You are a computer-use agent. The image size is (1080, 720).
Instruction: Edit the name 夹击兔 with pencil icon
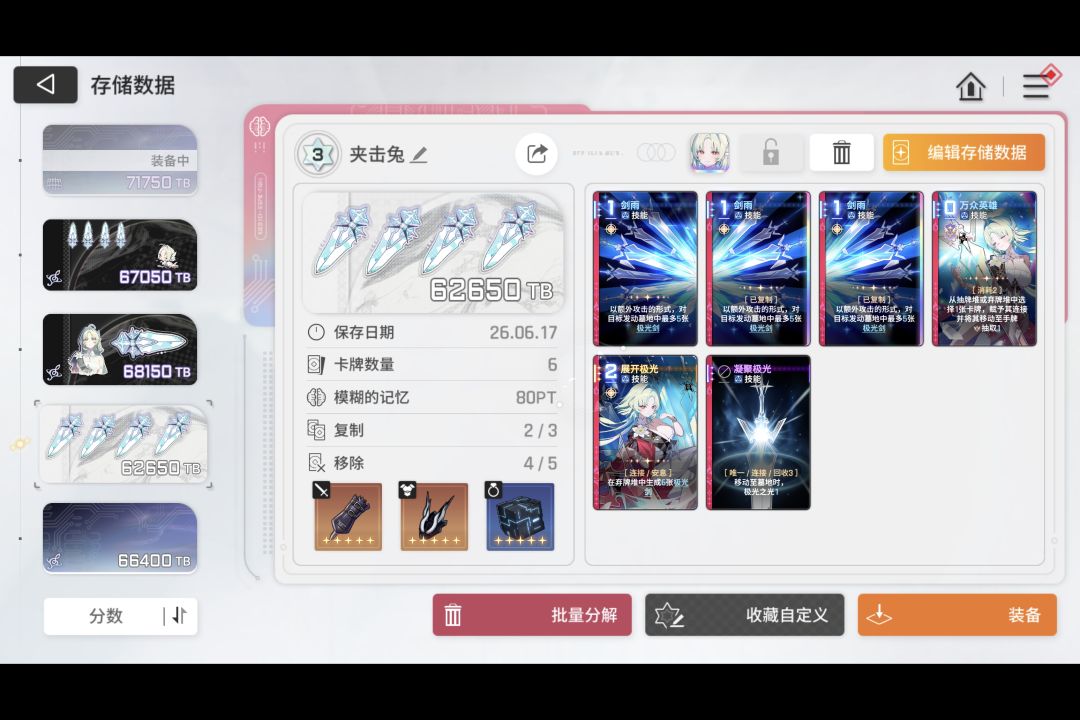click(x=419, y=155)
